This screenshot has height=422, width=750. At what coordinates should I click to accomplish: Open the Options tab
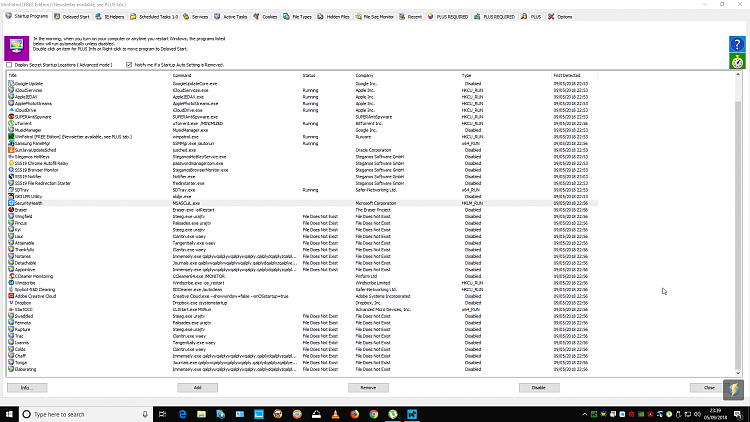coord(560,17)
